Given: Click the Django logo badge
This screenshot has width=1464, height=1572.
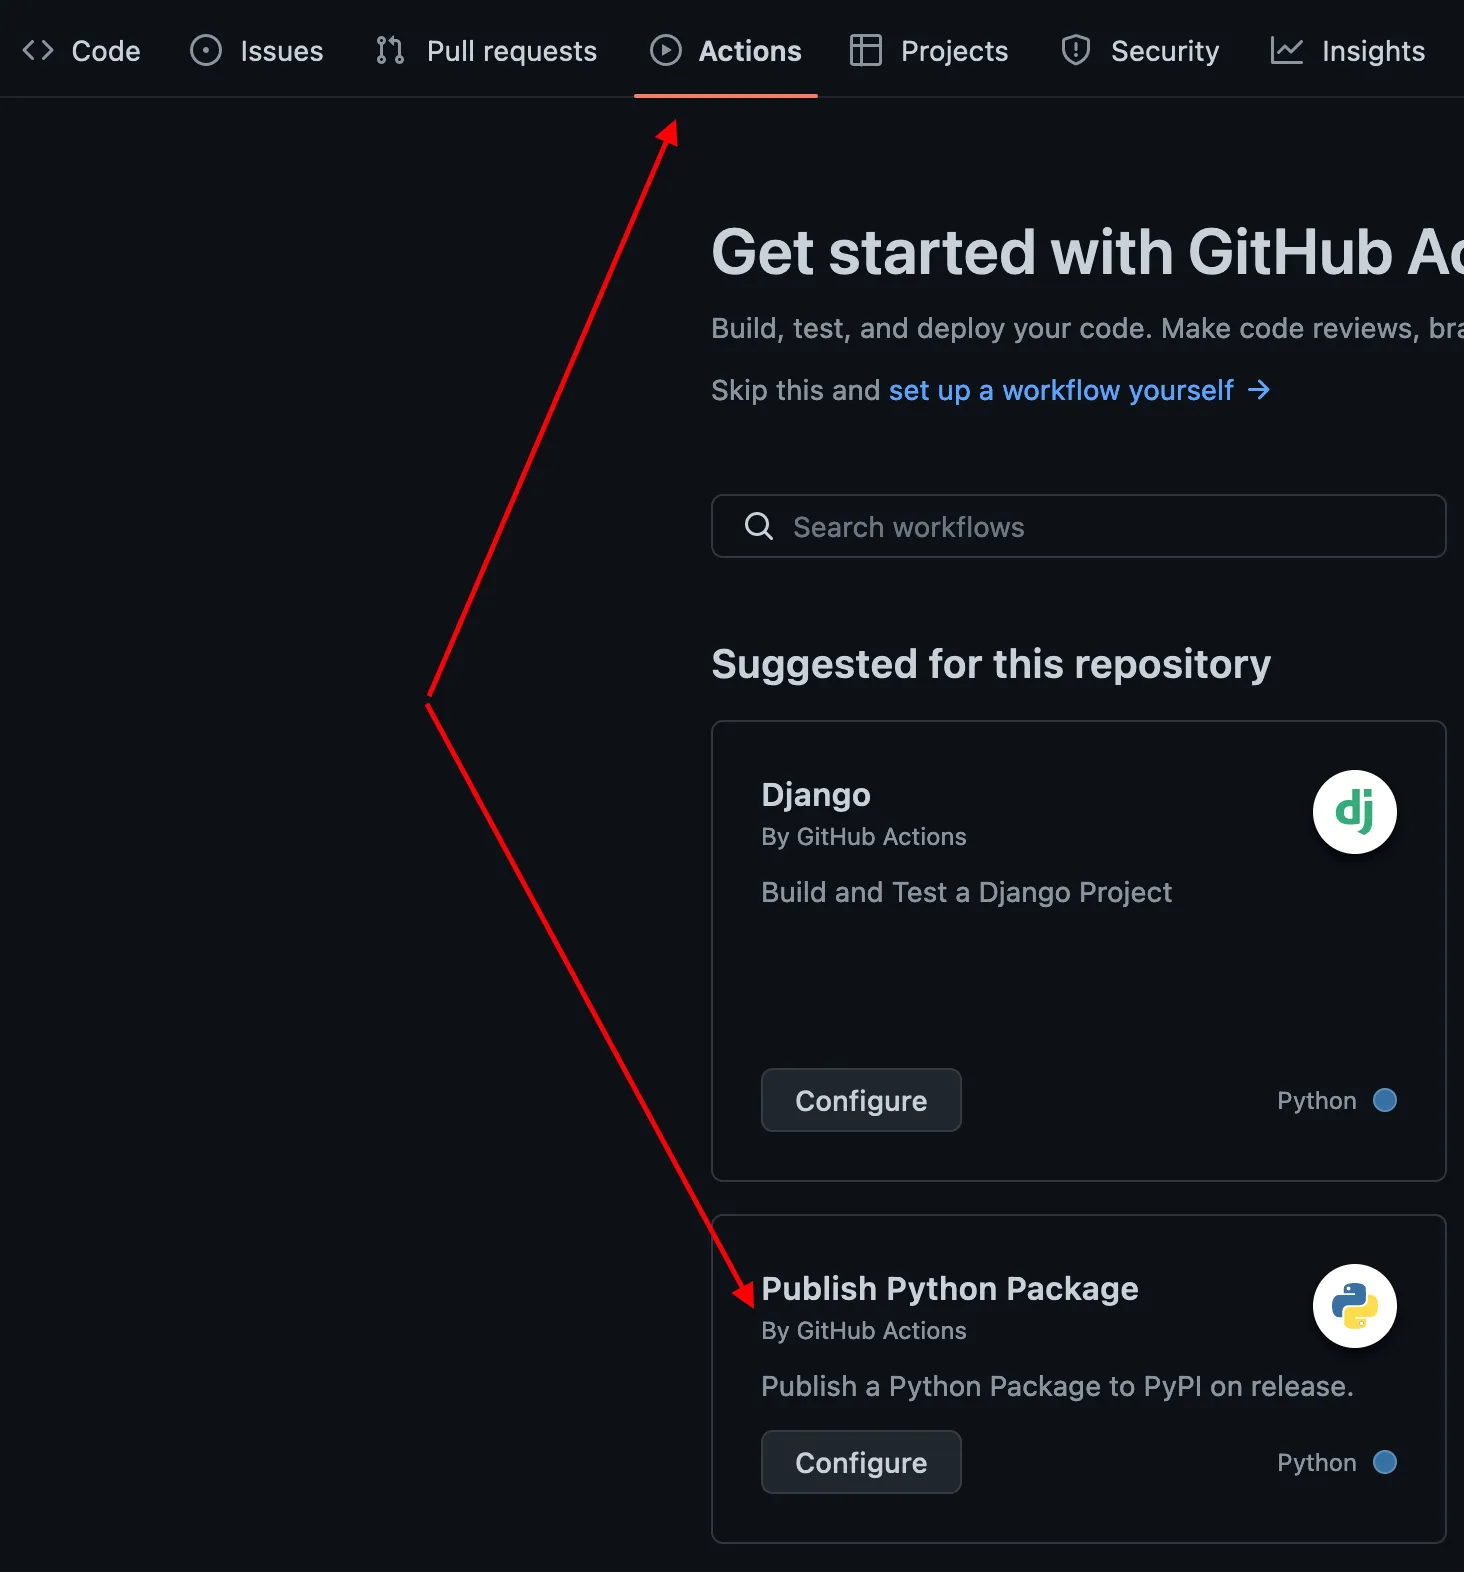Looking at the screenshot, I should pos(1355,812).
